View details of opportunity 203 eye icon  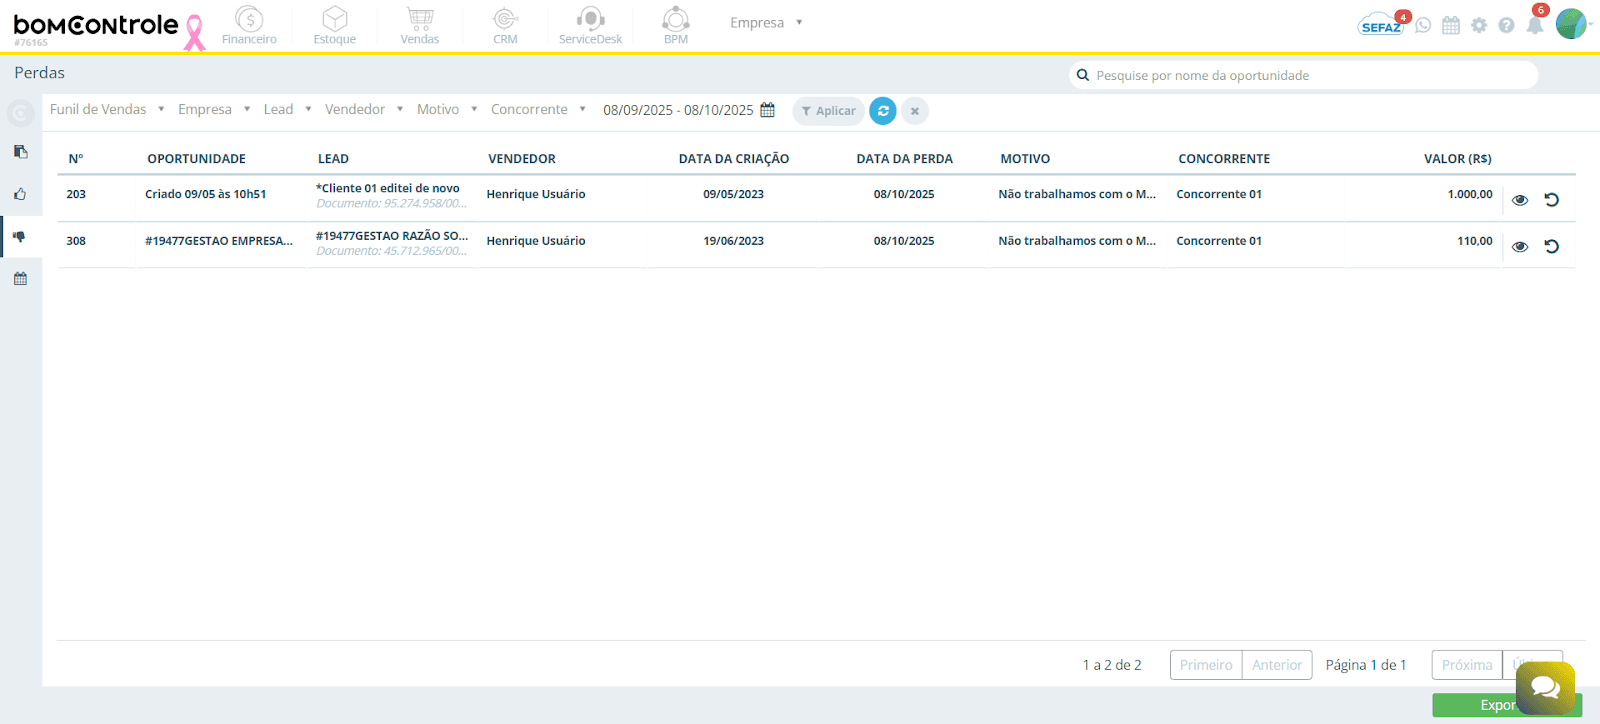[x=1520, y=200]
